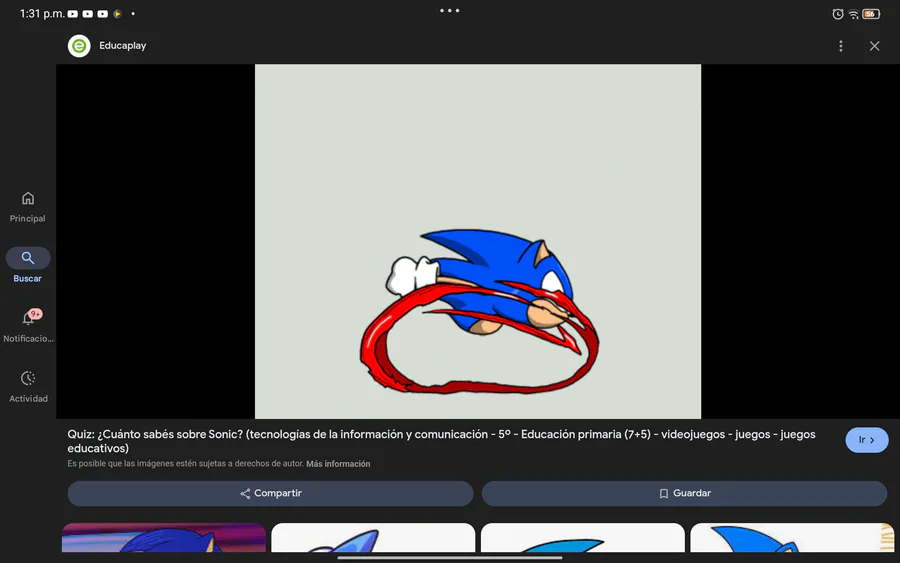Viewport: 900px width, 563px height.
Task: Tap the 1:31 p.m. clock
Action: [x=42, y=14]
